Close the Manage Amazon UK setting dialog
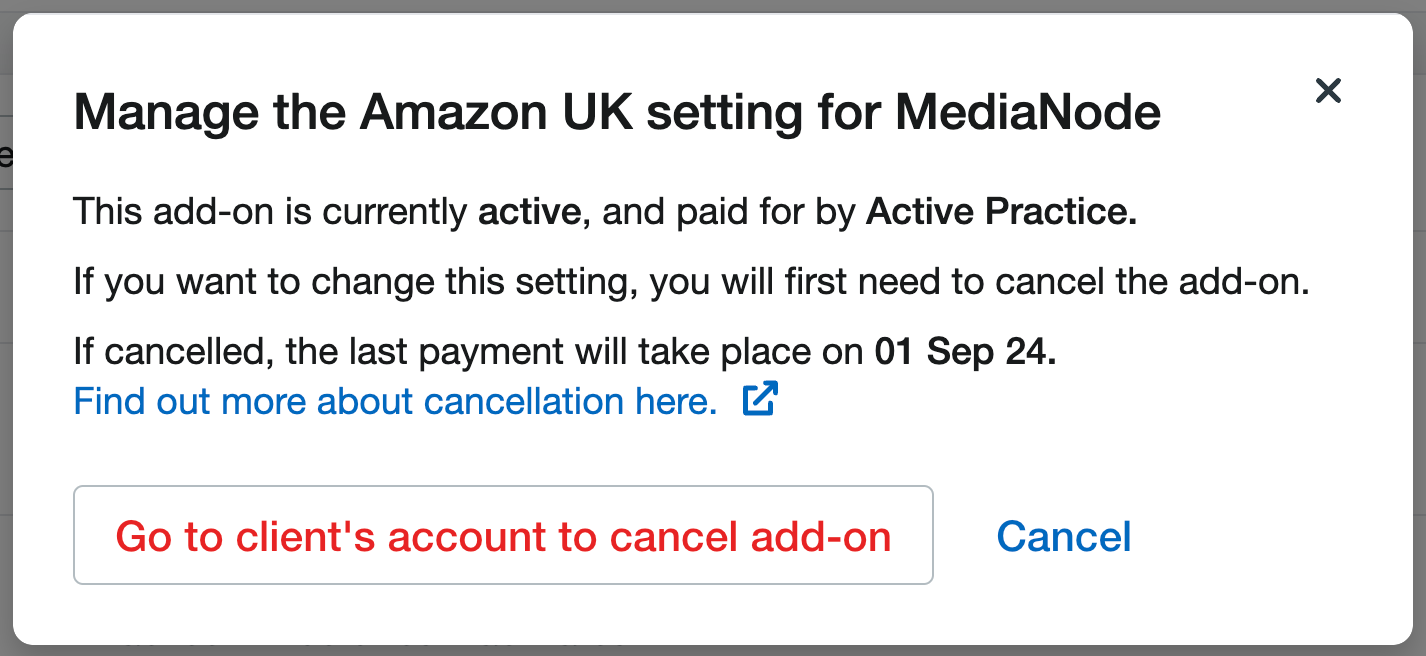The width and height of the screenshot is (1426, 656). [1328, 91]
